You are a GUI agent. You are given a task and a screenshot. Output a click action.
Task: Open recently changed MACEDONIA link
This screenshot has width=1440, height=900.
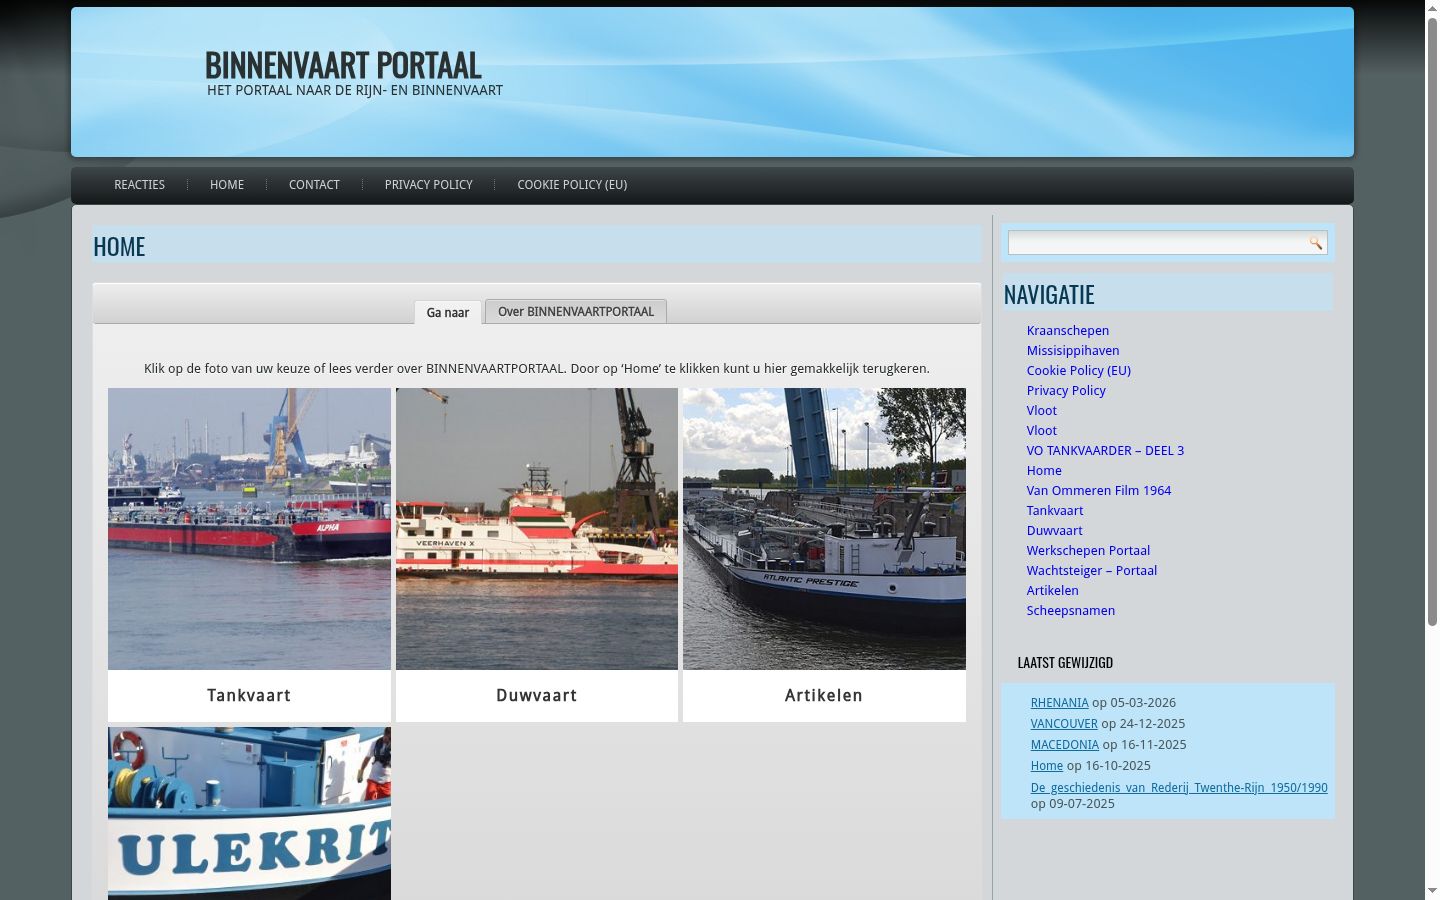coord(1065,745)
